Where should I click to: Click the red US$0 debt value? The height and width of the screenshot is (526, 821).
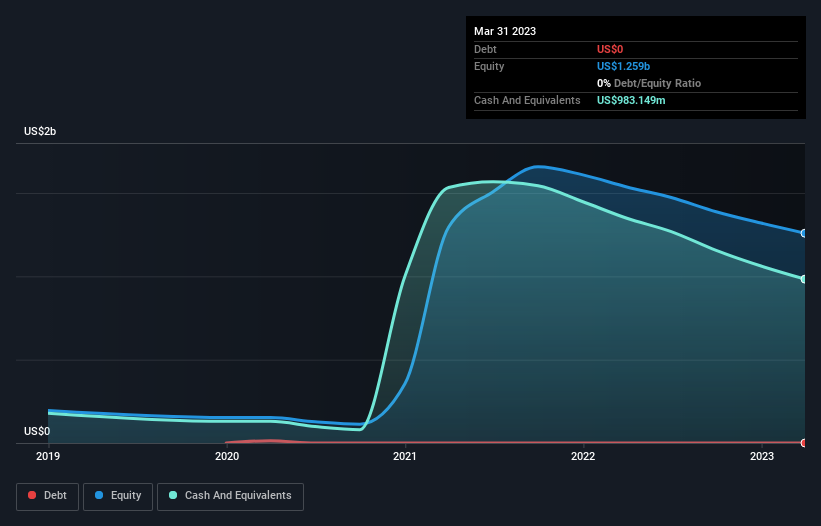[x=610, y=49]
